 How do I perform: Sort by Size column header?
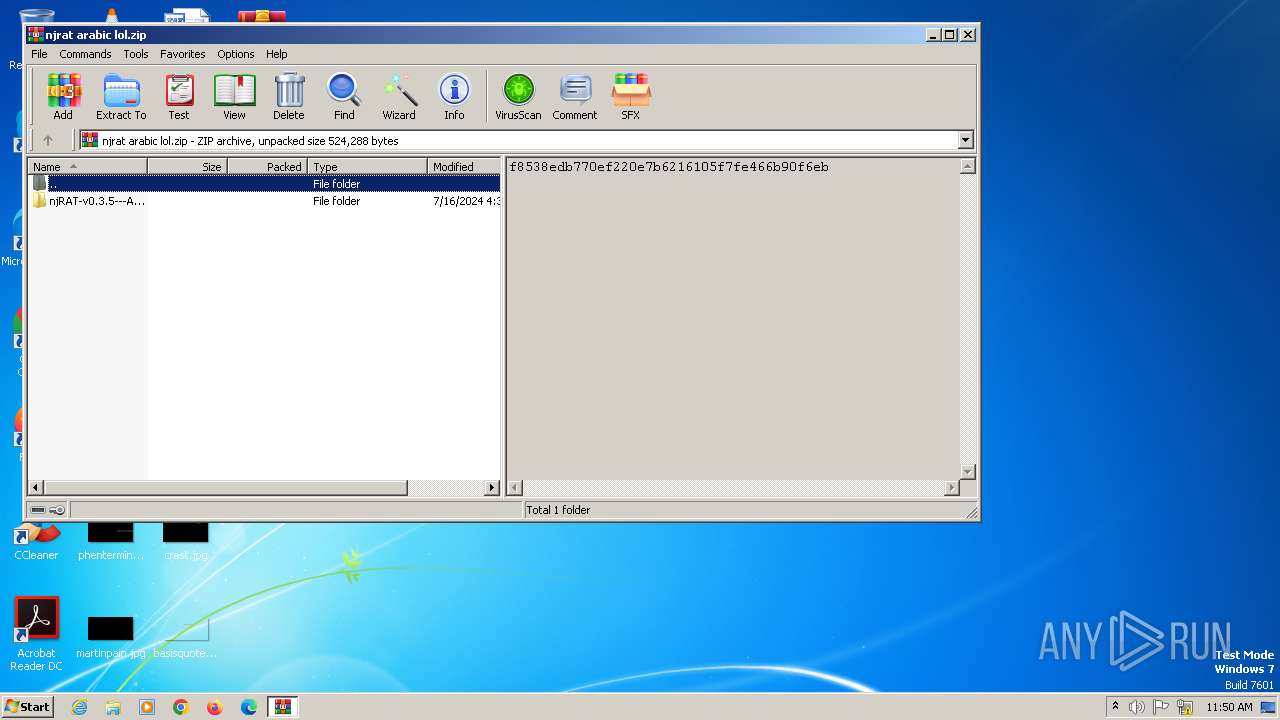pyautogui.click(x=187, y=167)
